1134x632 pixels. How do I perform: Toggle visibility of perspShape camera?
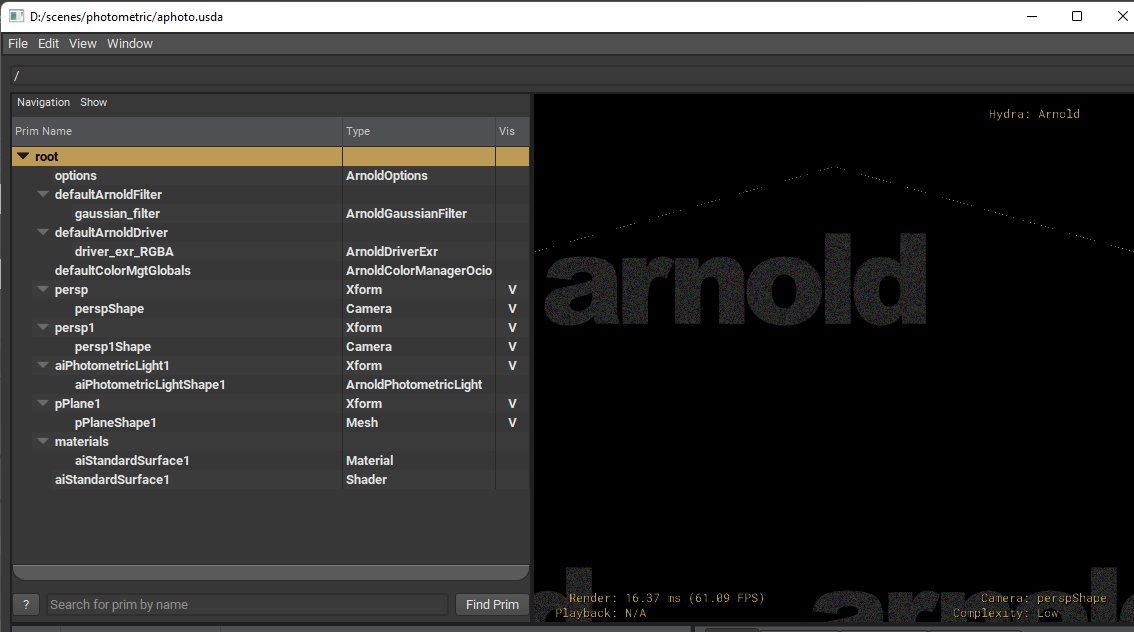coord(512,309)
